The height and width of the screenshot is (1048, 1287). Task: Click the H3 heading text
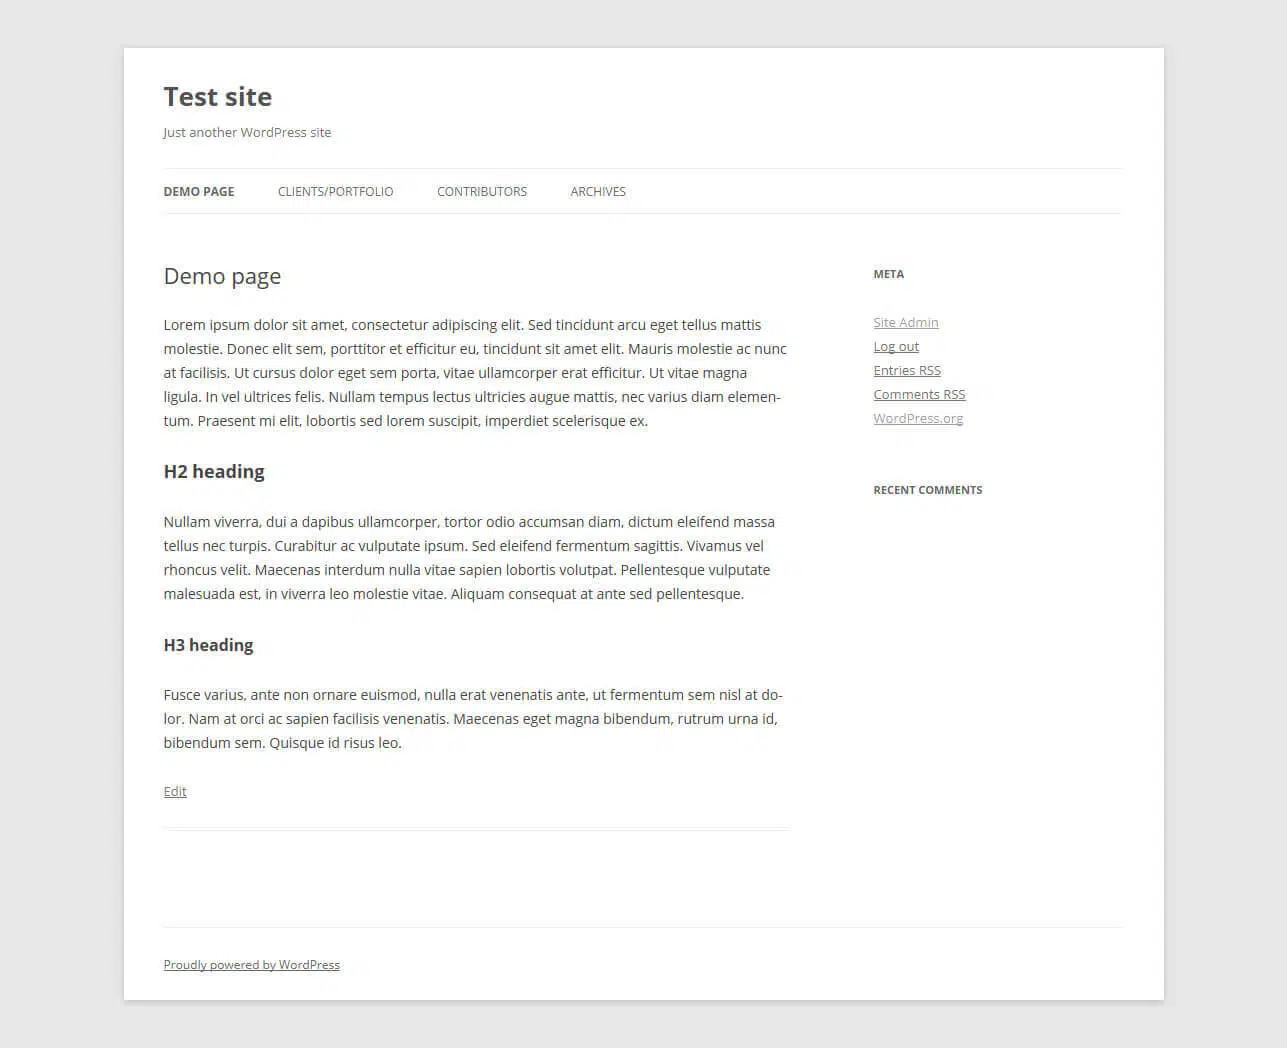pyautogui.click(x=208, y=646)
